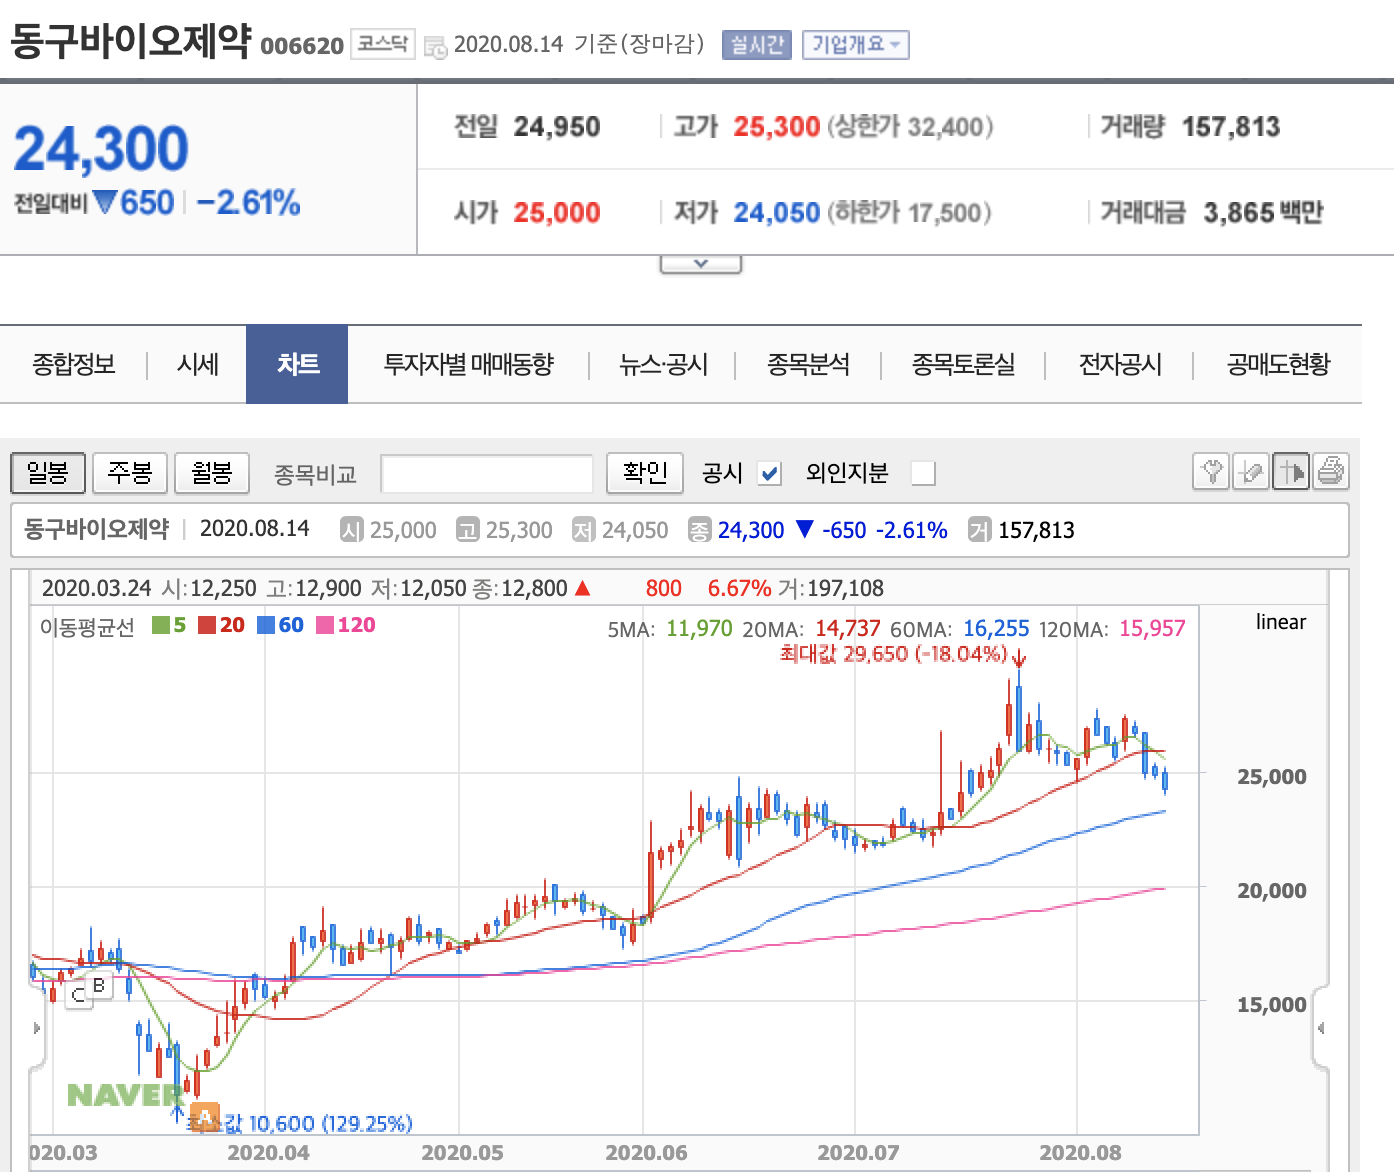Click right chart scroll arrow handle
Image resolution: width=1394 pixels, height=1172 pixels.
[1321, 1028]
